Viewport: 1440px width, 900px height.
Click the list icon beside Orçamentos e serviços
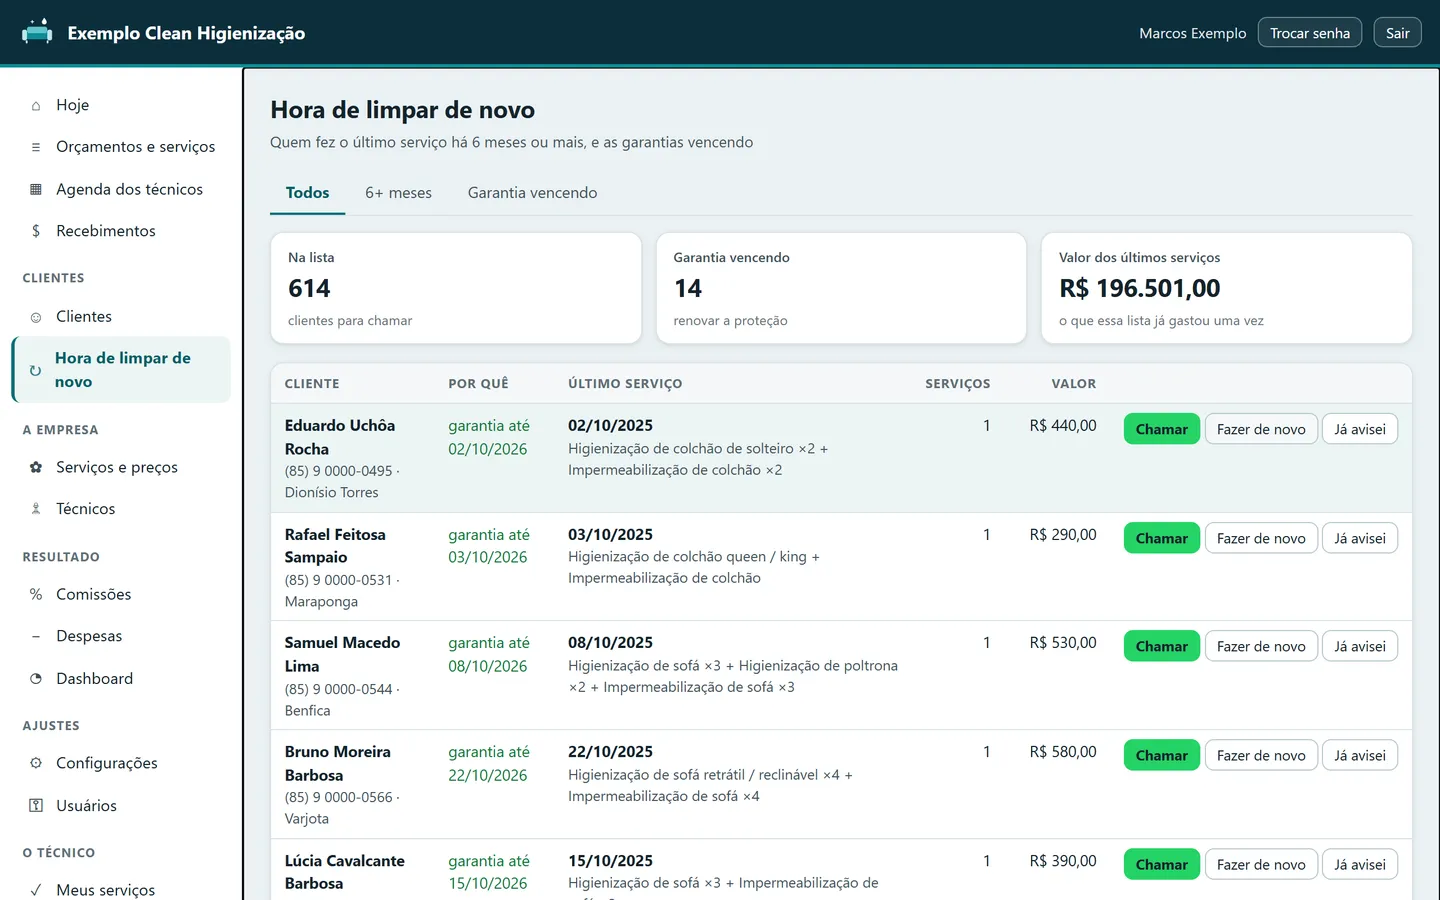point(36,147)
